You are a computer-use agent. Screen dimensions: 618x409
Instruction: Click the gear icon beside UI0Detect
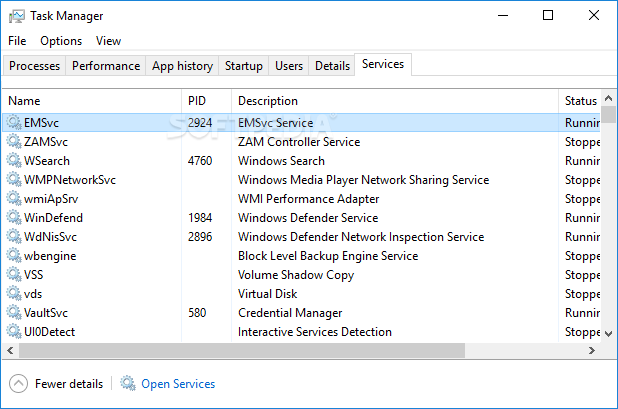click(x=14, y=331)
